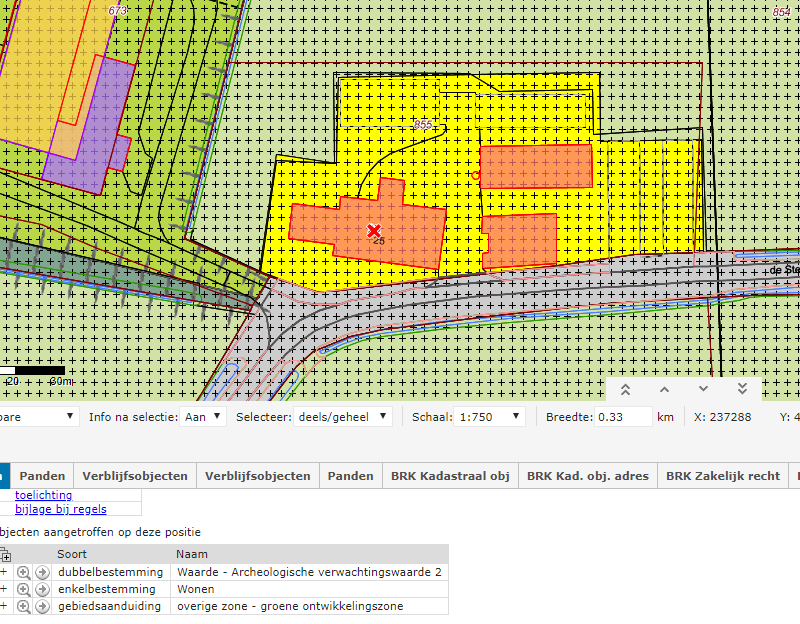Click the arrow icon in the dubbelbestemming row
The height and width of the screenshot is (624, 800).
[x=42, y=572]
